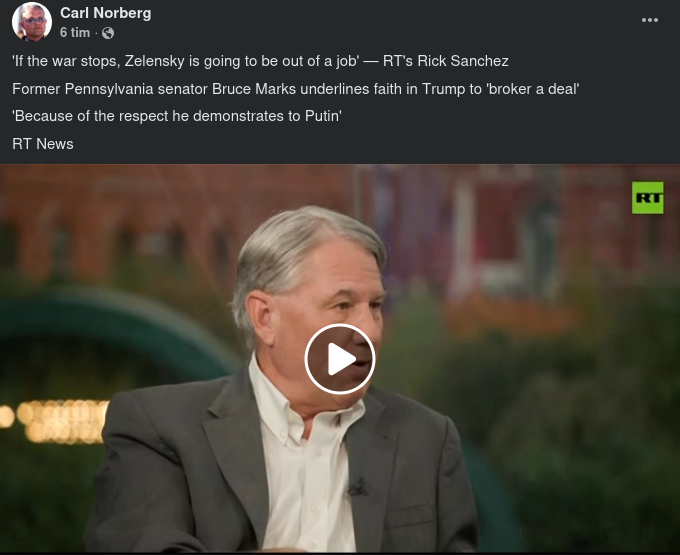680x555 pixels.
Task: Open the Carl Norberg profile name link
Action: pyautogui.click(x=105, y=13)
